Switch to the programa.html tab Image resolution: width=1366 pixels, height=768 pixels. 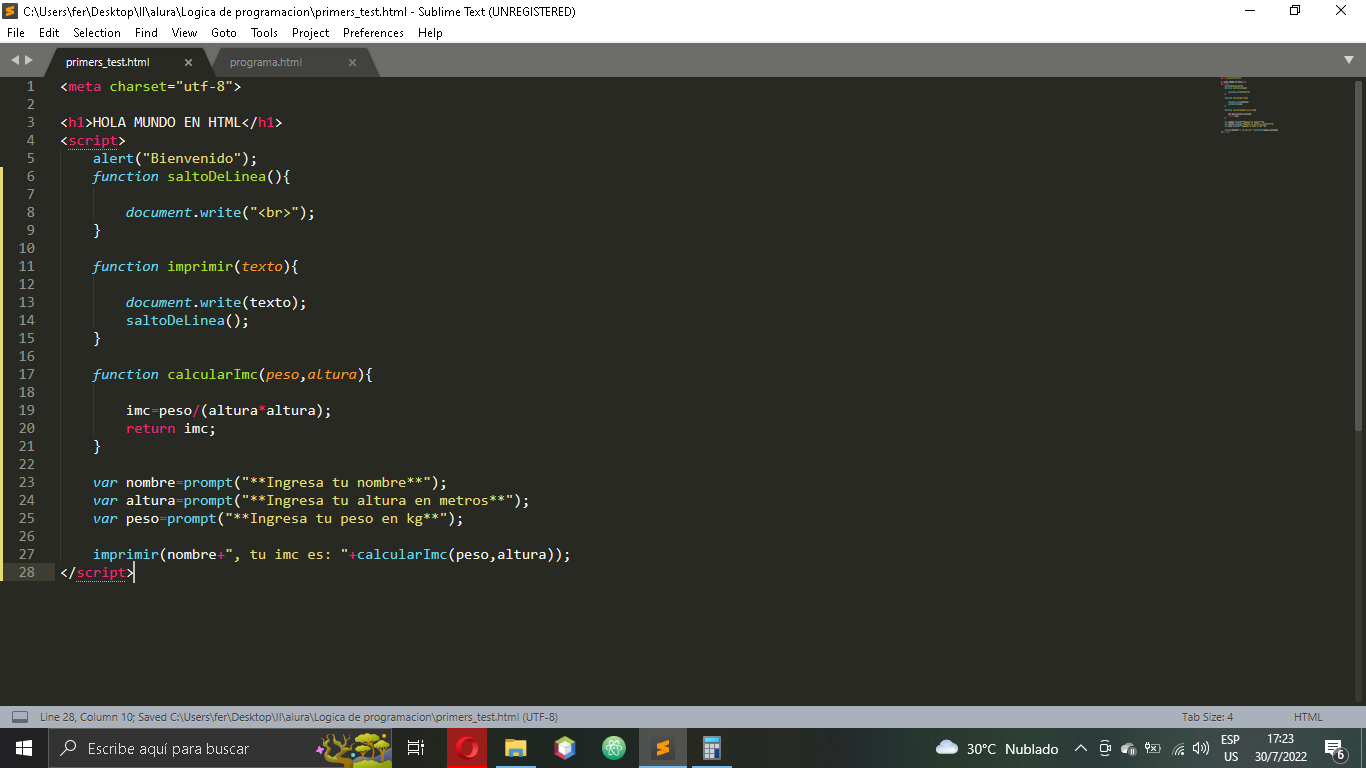(x=266, y=62)
